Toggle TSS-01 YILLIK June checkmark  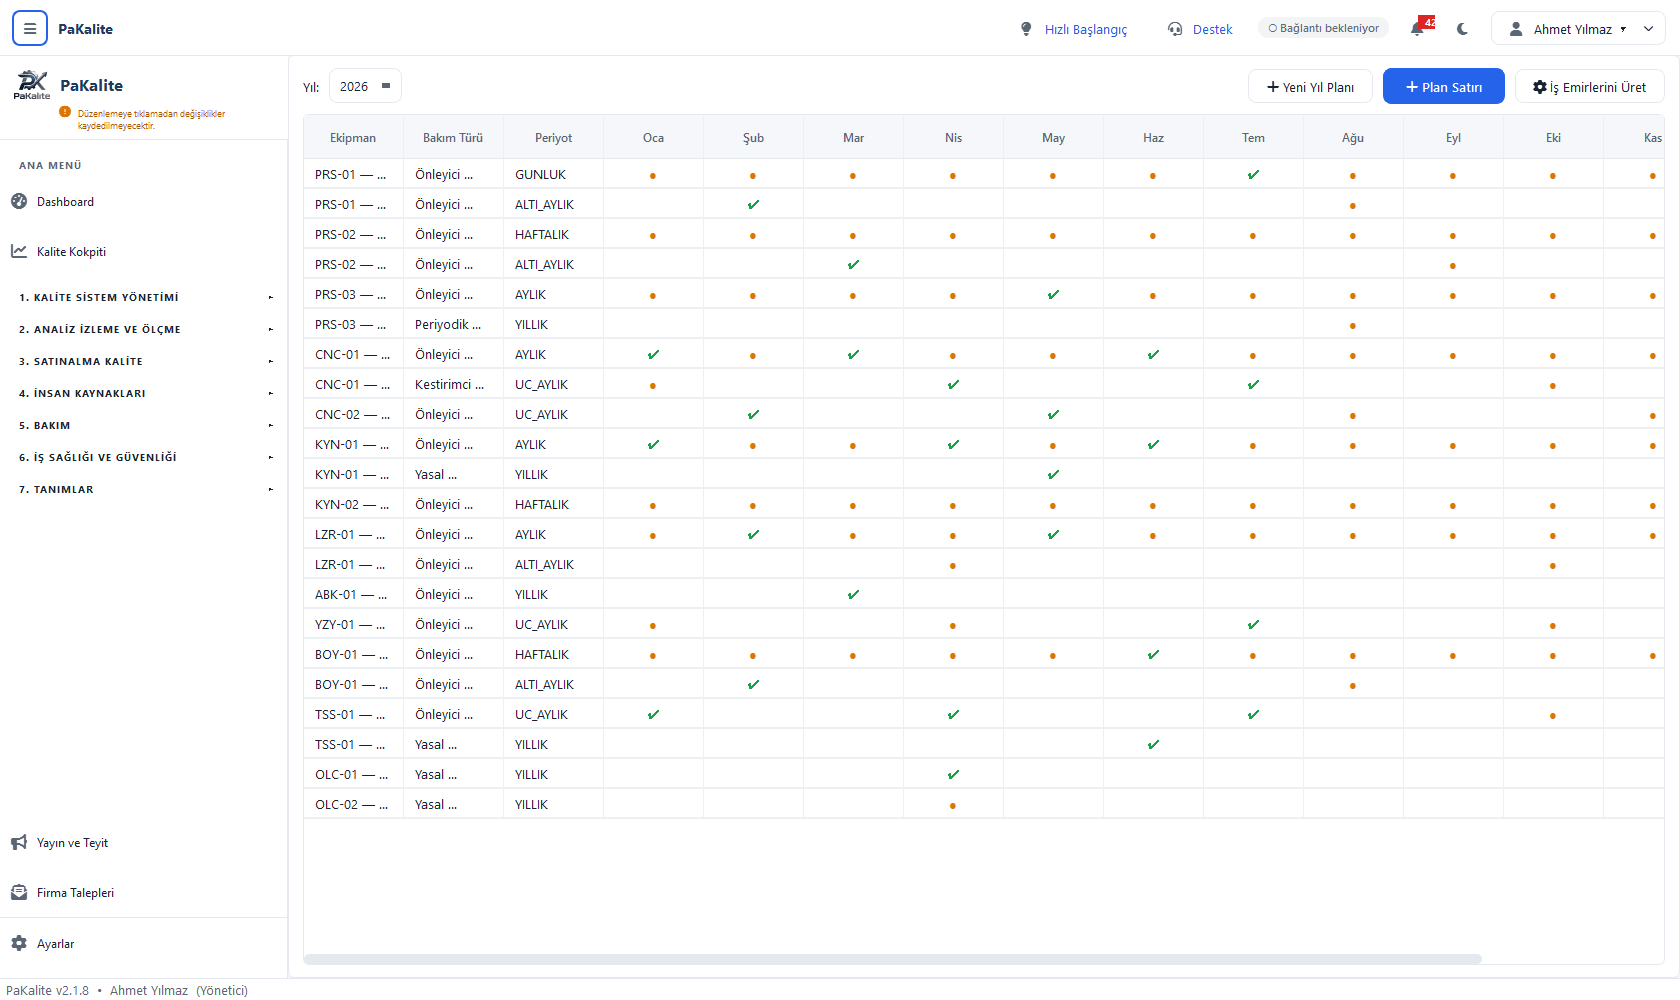click(1153, 745)
